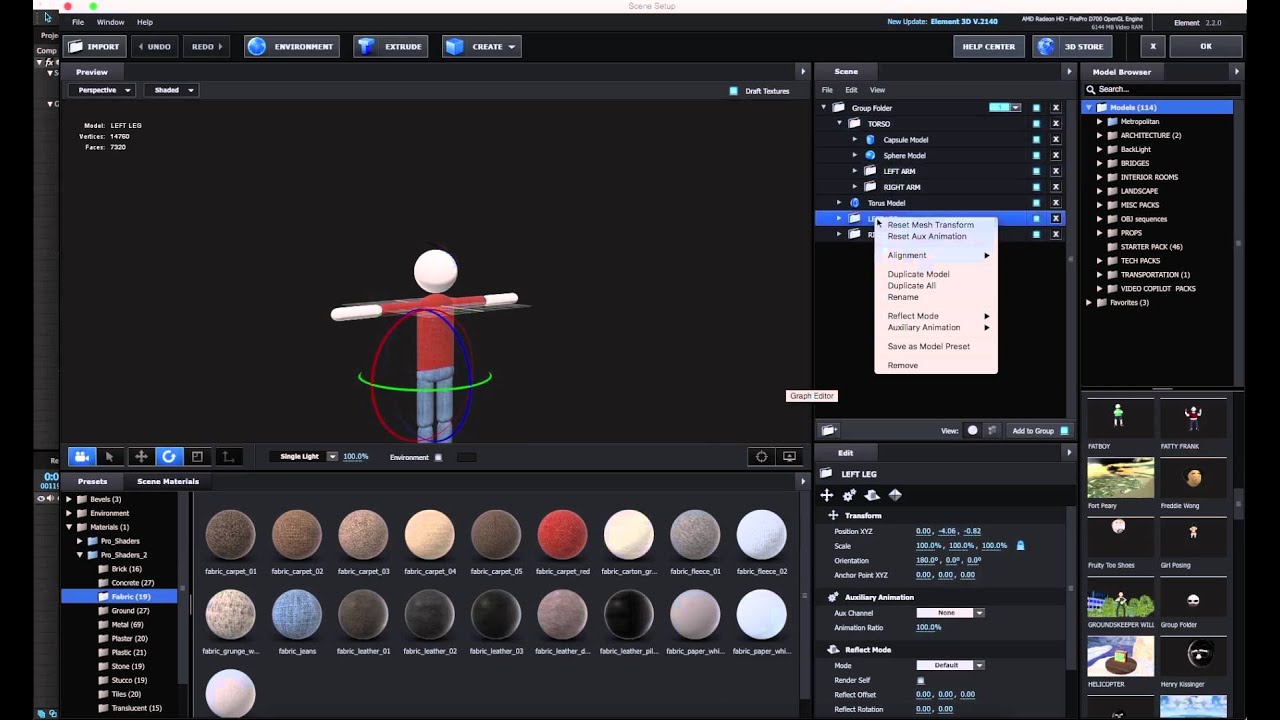Select Duplicate Model in context menu
The height and width of the screenshot is (720, 1280).
[918, 274]
